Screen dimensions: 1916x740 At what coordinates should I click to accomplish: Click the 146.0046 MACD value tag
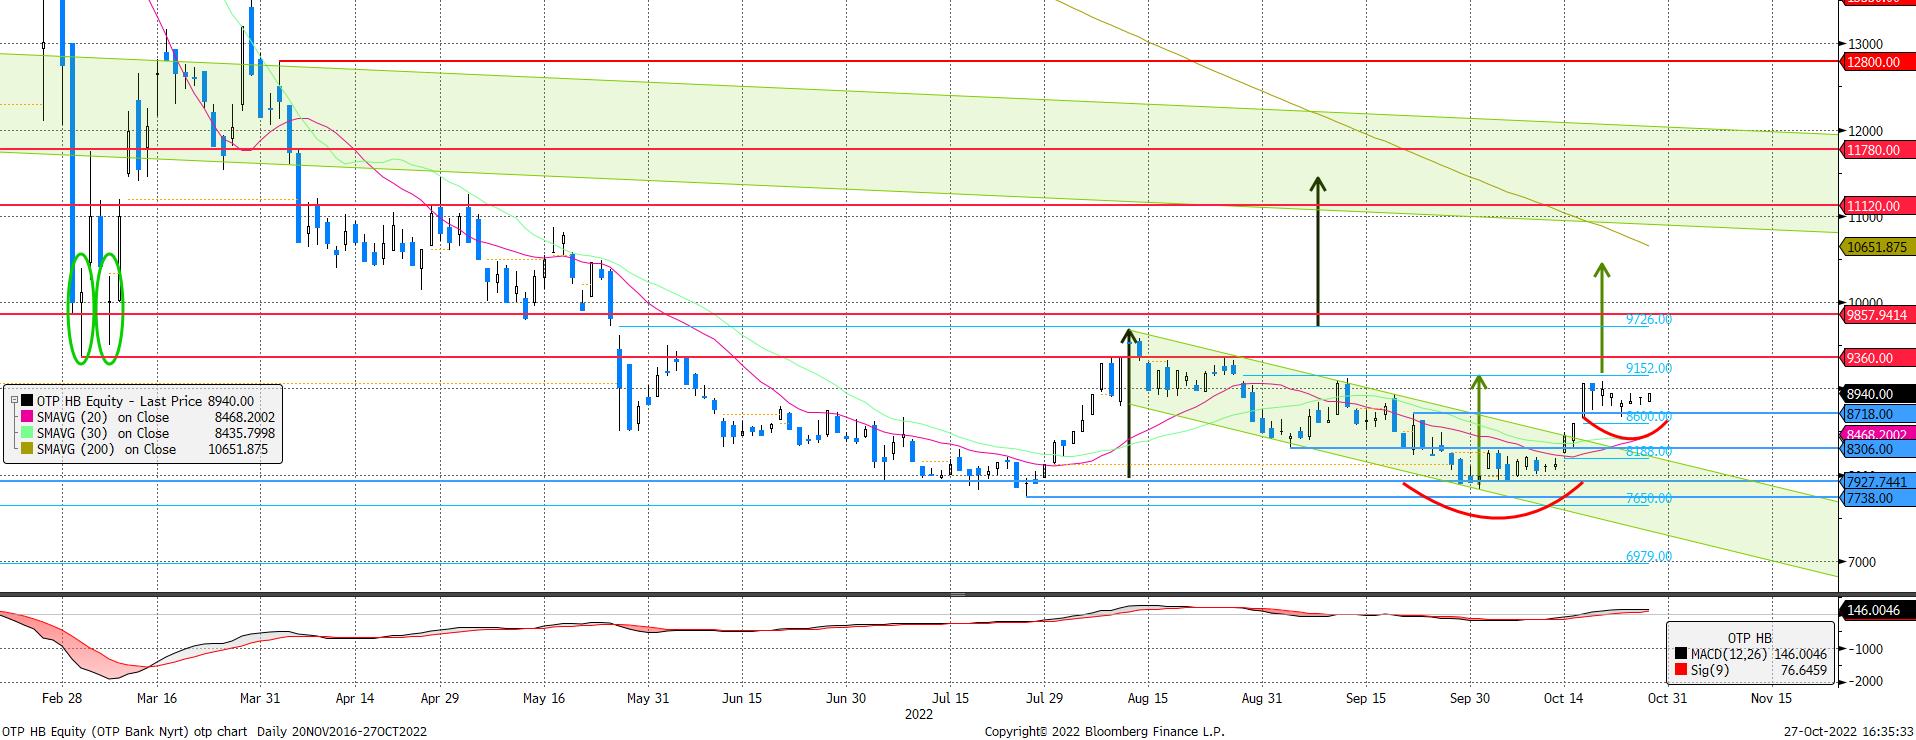(x=1876, y=608)
